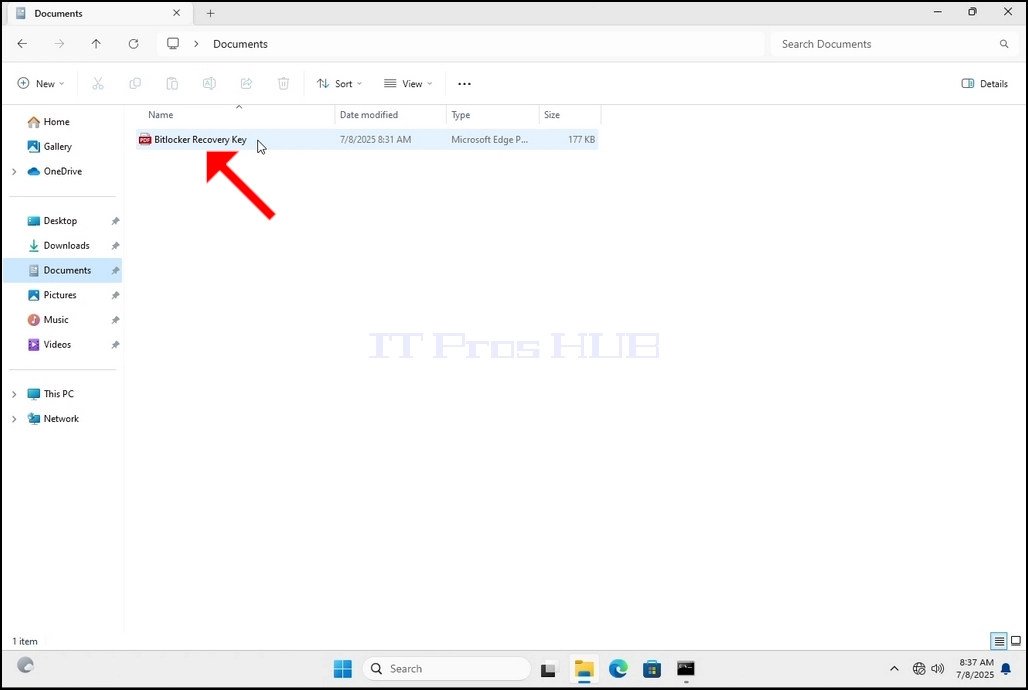Viewport: 1028px width, 690px height.
Task: Open the Sort options dropdown
Action: [339, 83]
